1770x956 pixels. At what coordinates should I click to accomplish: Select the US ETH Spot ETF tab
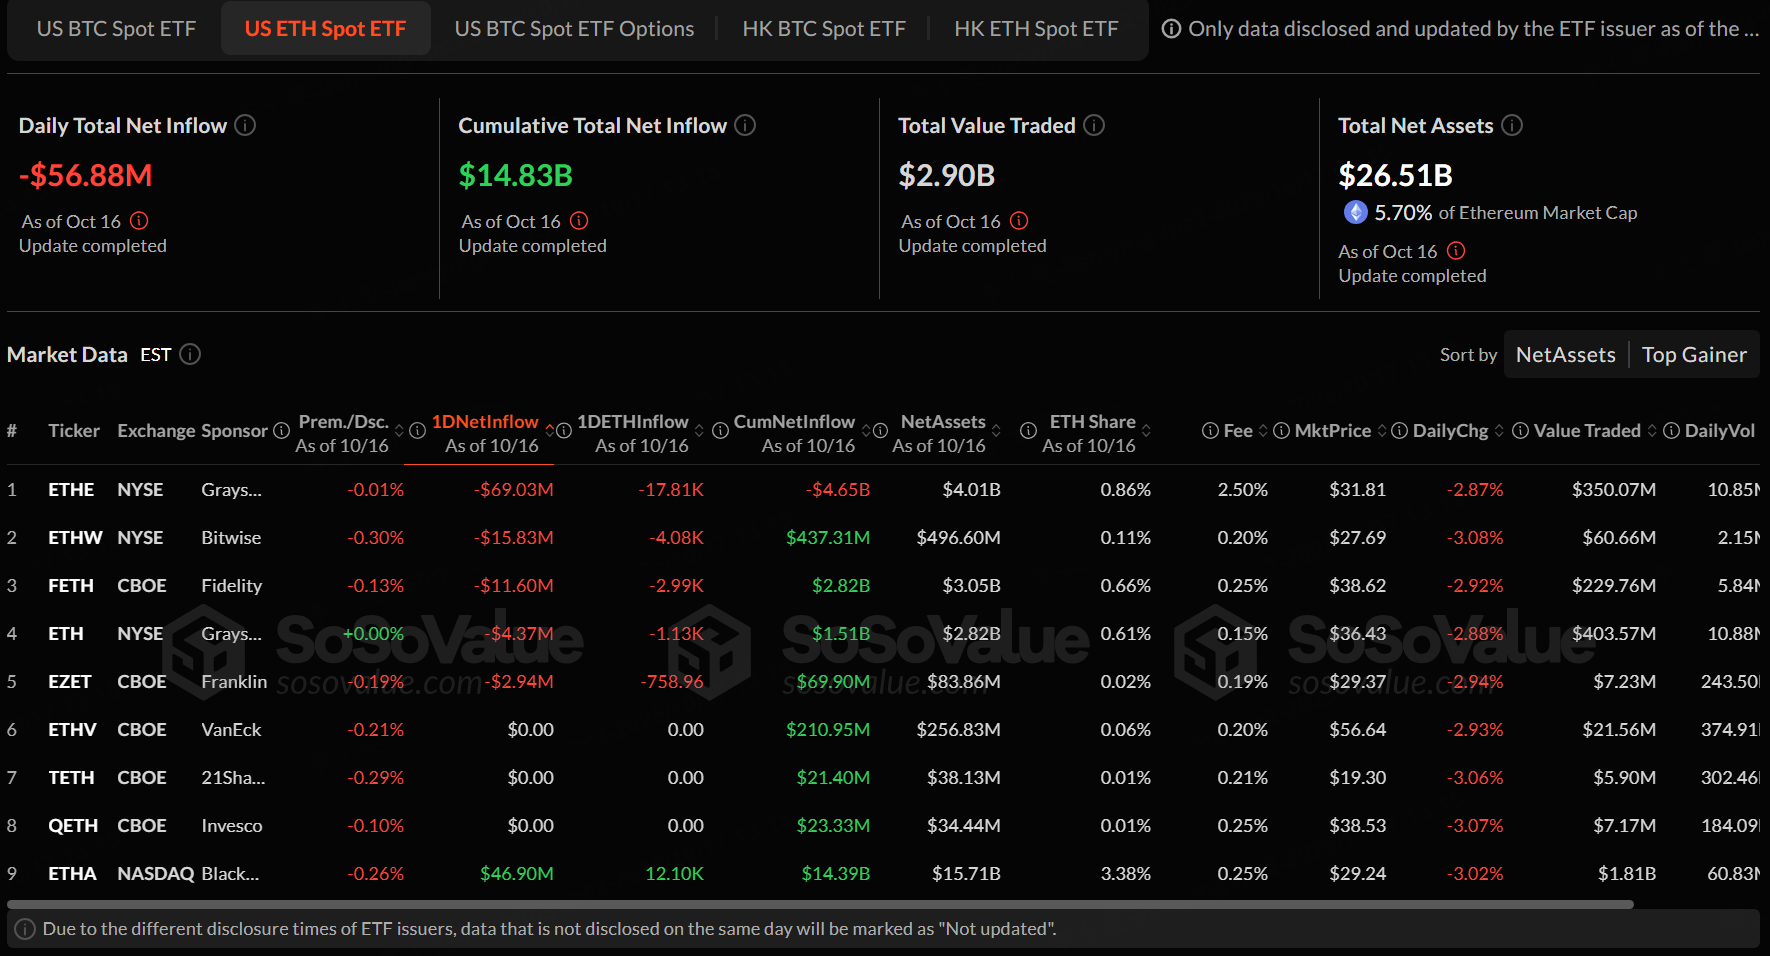tap(326, 29)
